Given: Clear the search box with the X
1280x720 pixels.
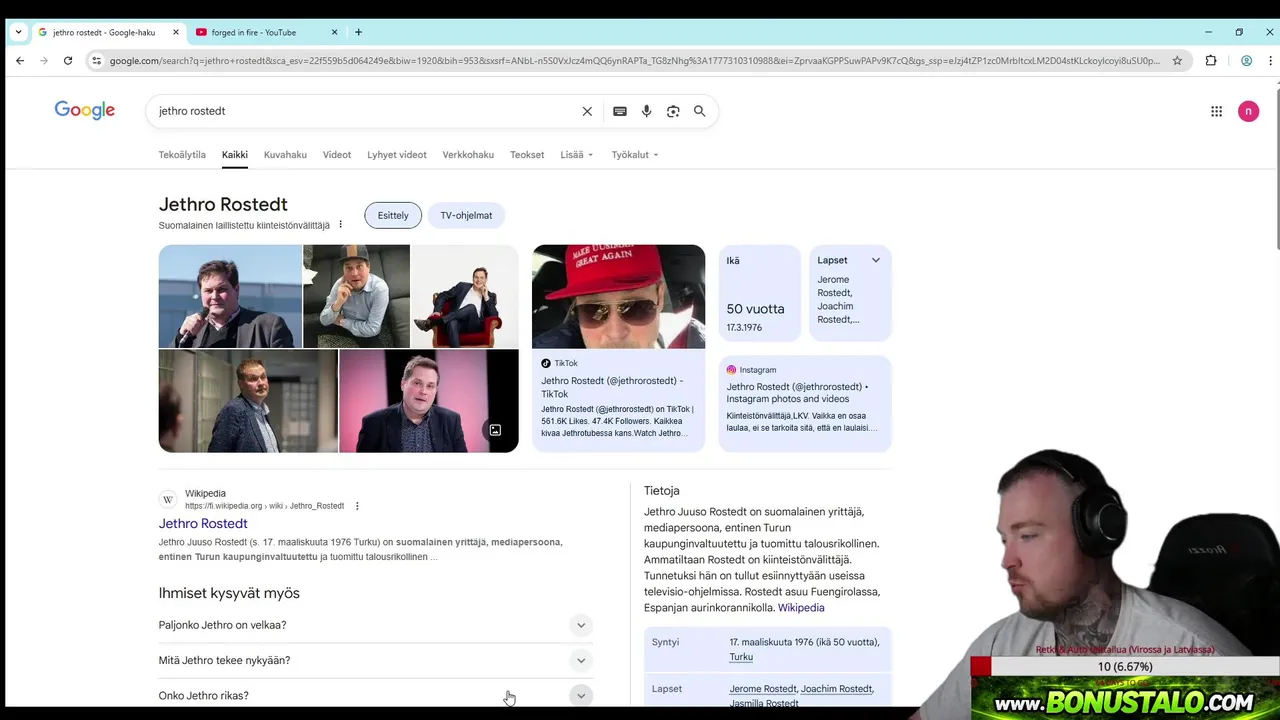Looking at the screenshot, I should coord(587,111).
